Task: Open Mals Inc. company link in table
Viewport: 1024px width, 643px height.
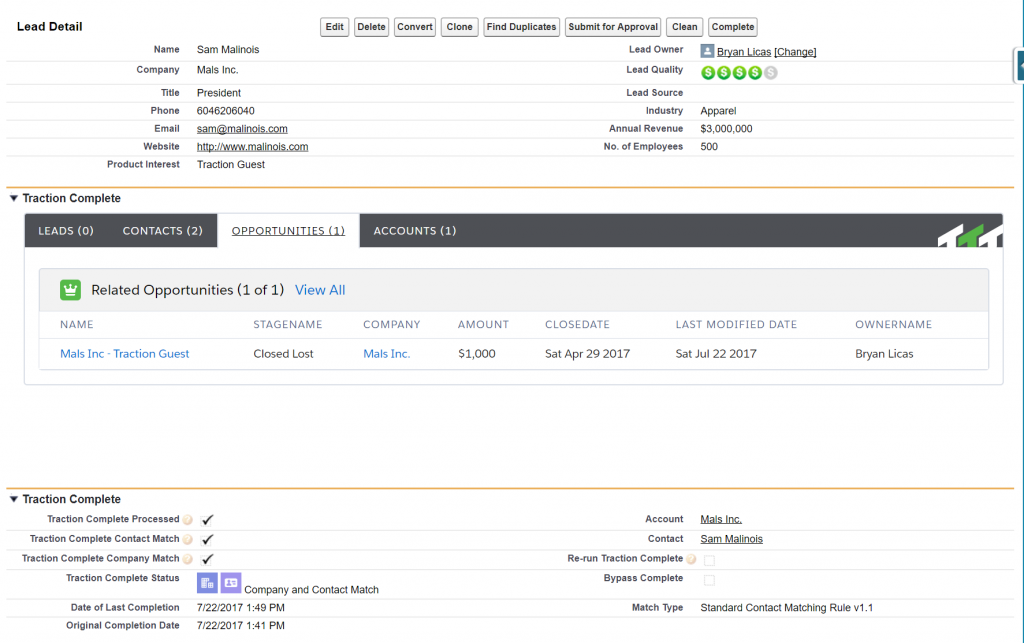Action: [387, 353]
